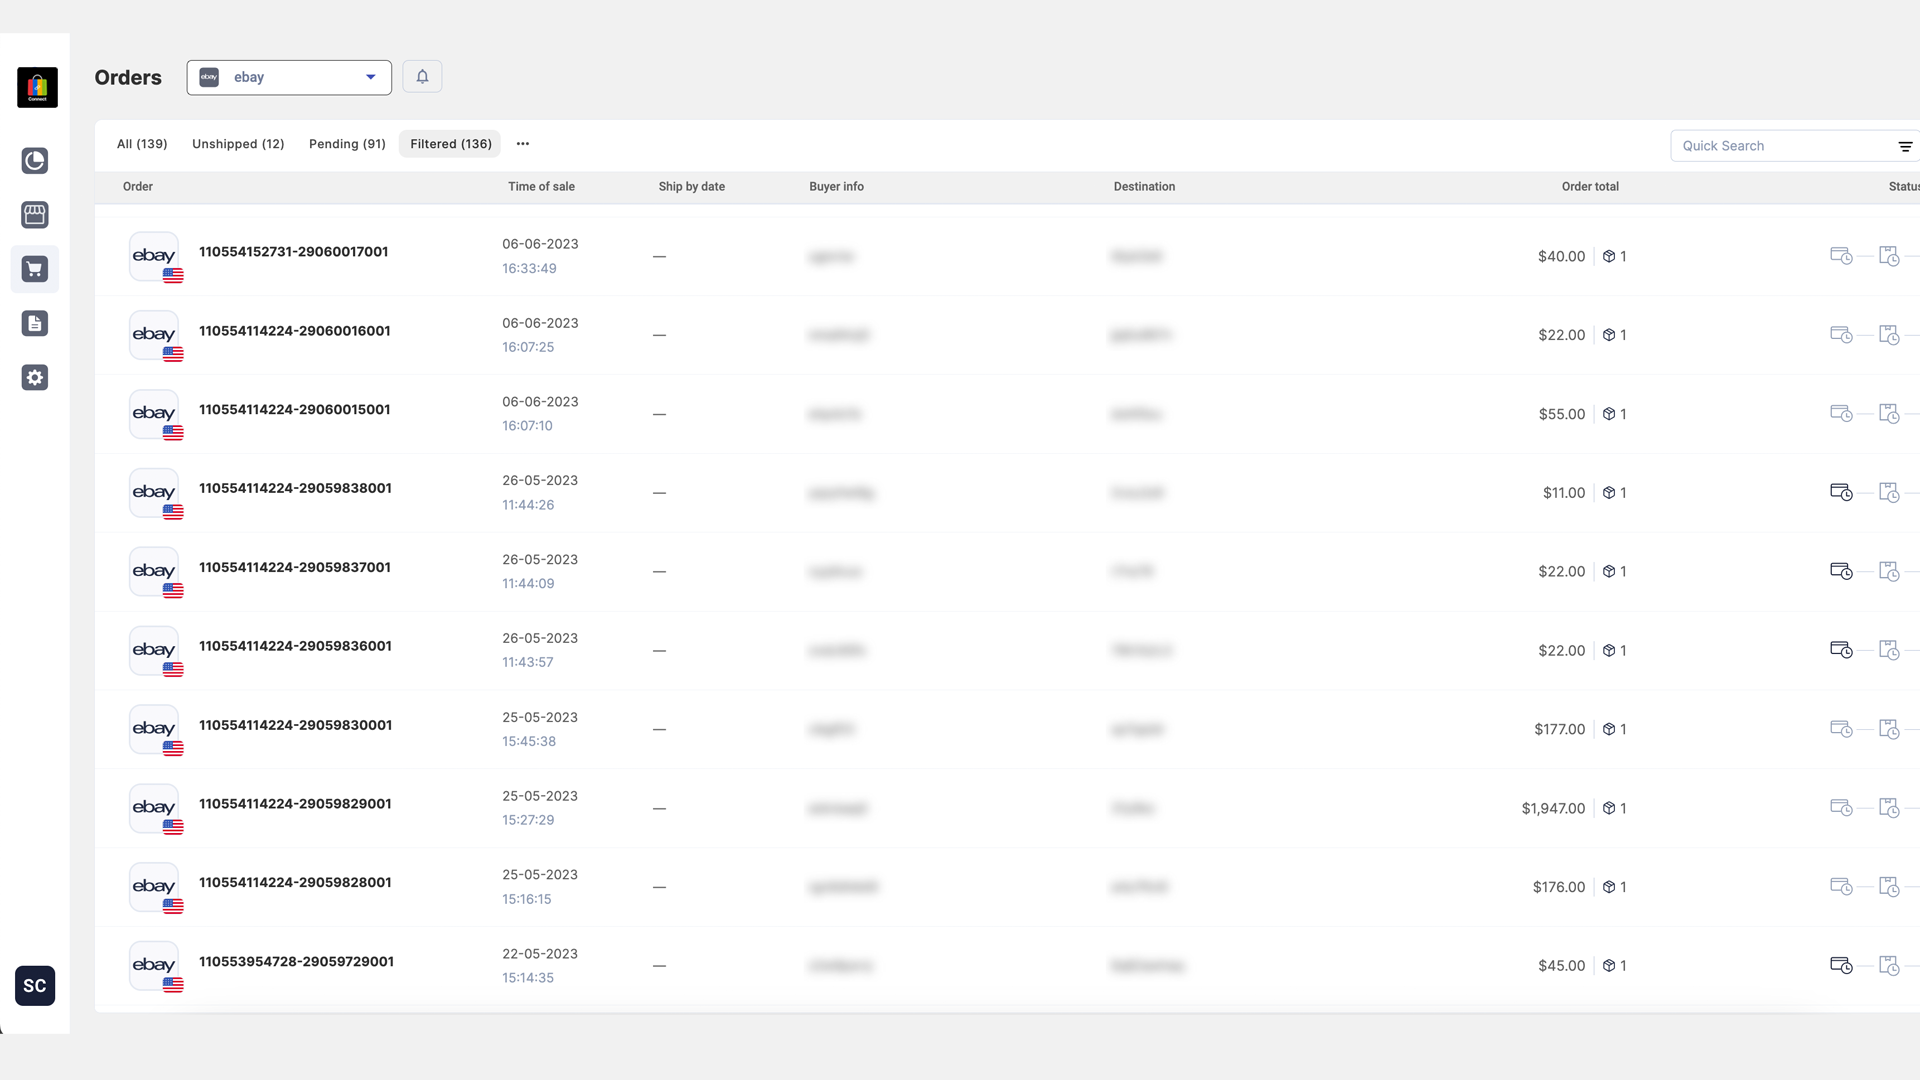Image resolution: width=1920 pixels, height=1080 pixels.
Task: Click payment status icon for $40.00 order
Action: point(1840,256)
